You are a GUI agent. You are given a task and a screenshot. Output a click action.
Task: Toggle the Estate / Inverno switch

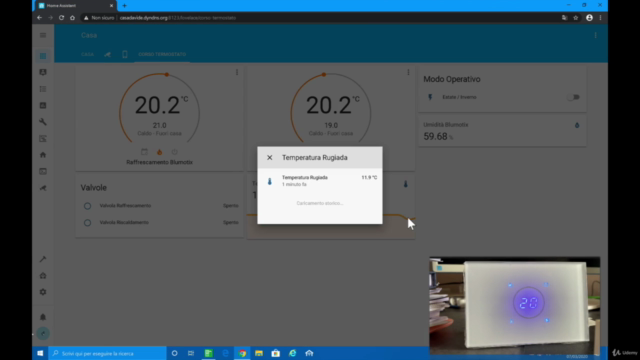pyautogui.click(x=573, y=97)
